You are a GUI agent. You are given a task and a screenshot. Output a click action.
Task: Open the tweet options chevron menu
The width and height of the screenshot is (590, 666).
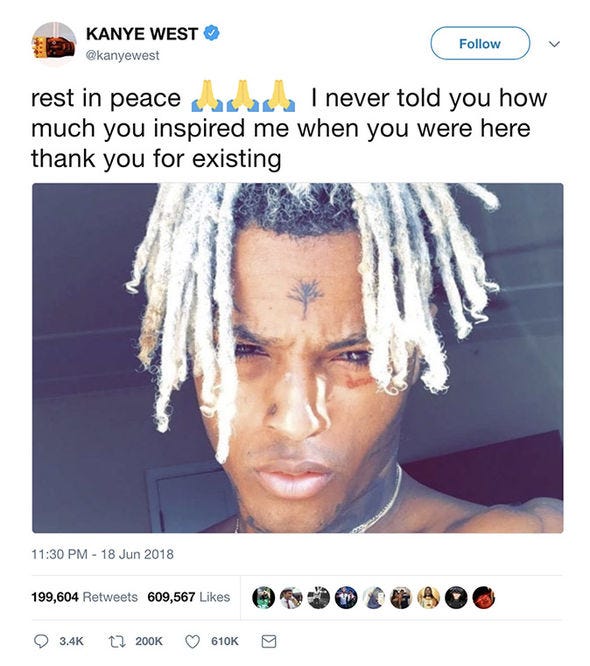click(x=554, y=44)
